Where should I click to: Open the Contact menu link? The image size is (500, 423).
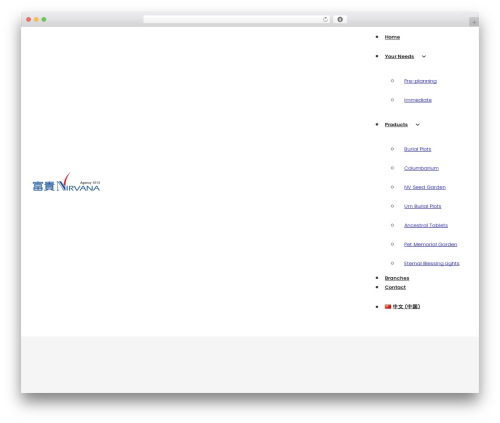click(x=395, y=287)
